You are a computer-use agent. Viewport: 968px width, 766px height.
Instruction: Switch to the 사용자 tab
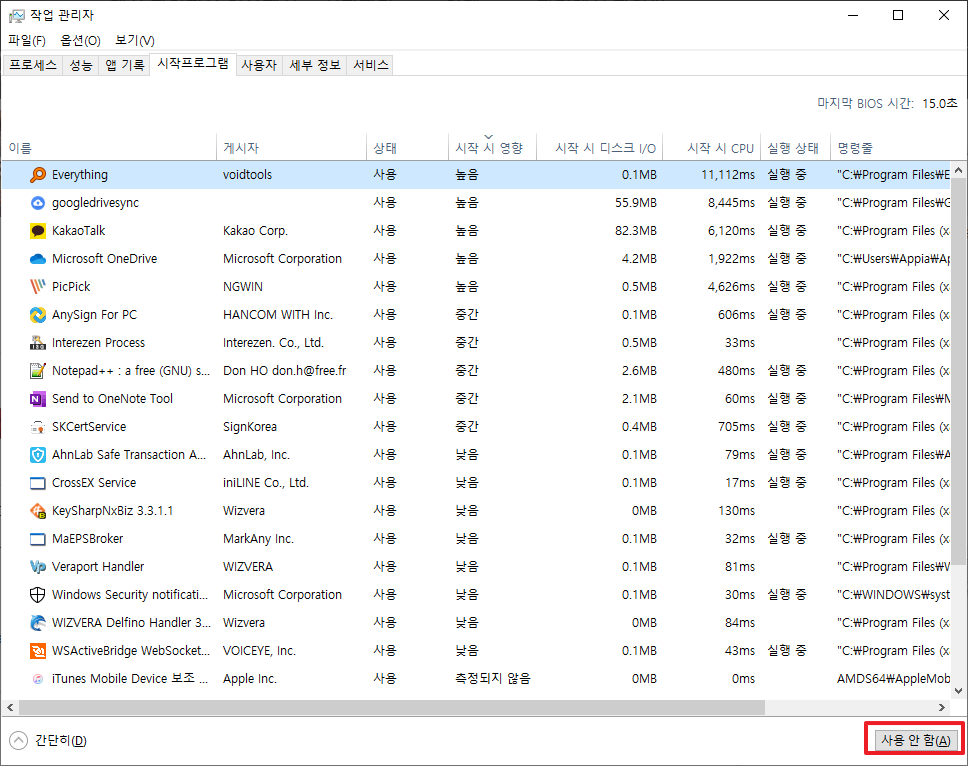coord(259,65)
